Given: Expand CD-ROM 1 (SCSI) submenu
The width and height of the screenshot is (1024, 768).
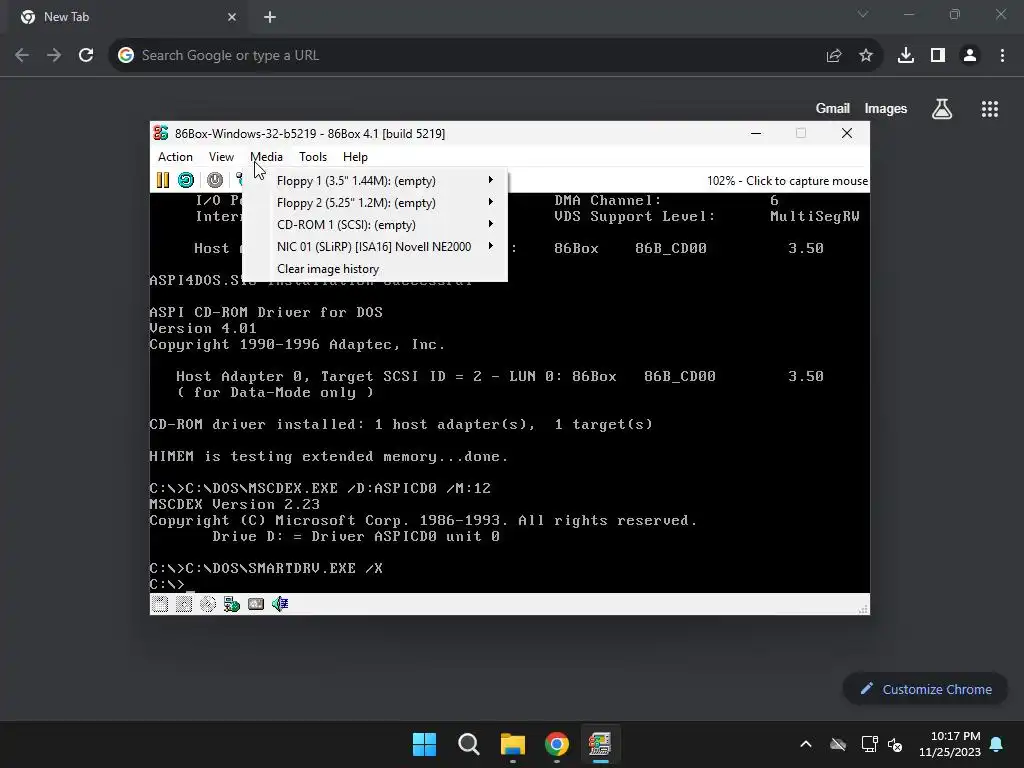Looking at the screenshot, I should pyautogui.click(x=375, y=225).
